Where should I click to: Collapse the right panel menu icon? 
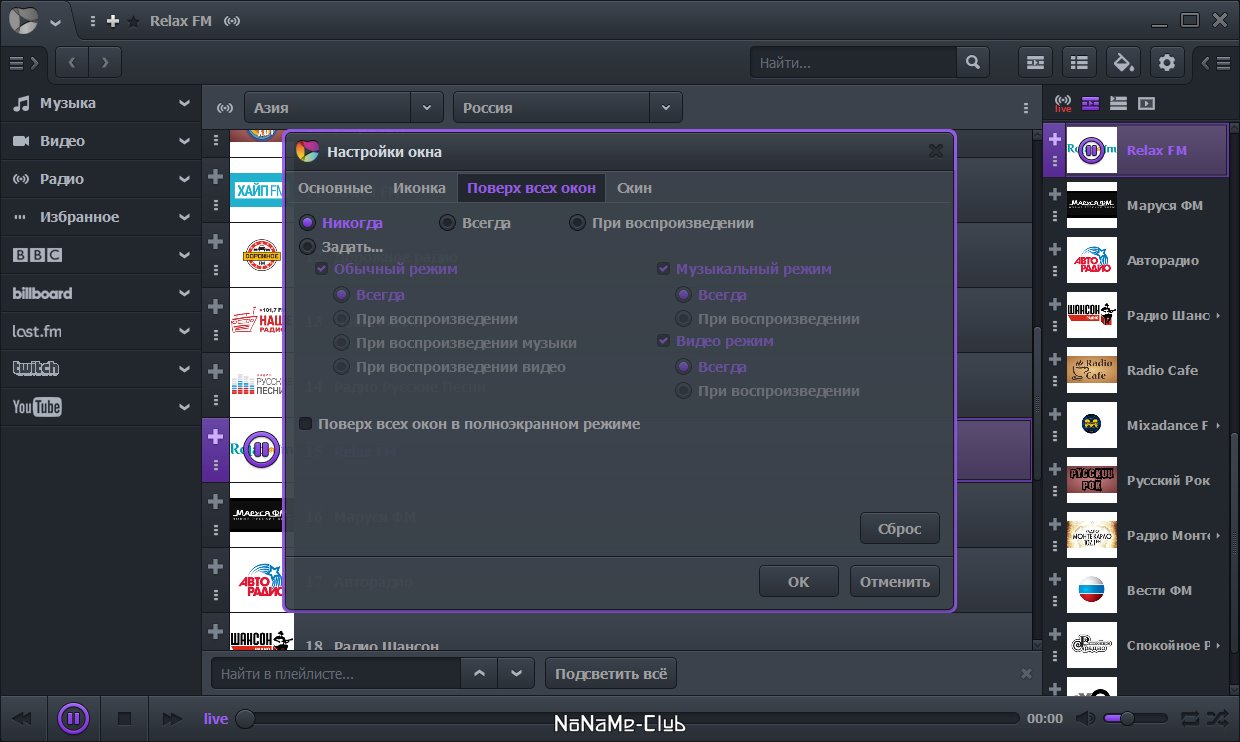pyautogui.click(x=1216, y=62)
